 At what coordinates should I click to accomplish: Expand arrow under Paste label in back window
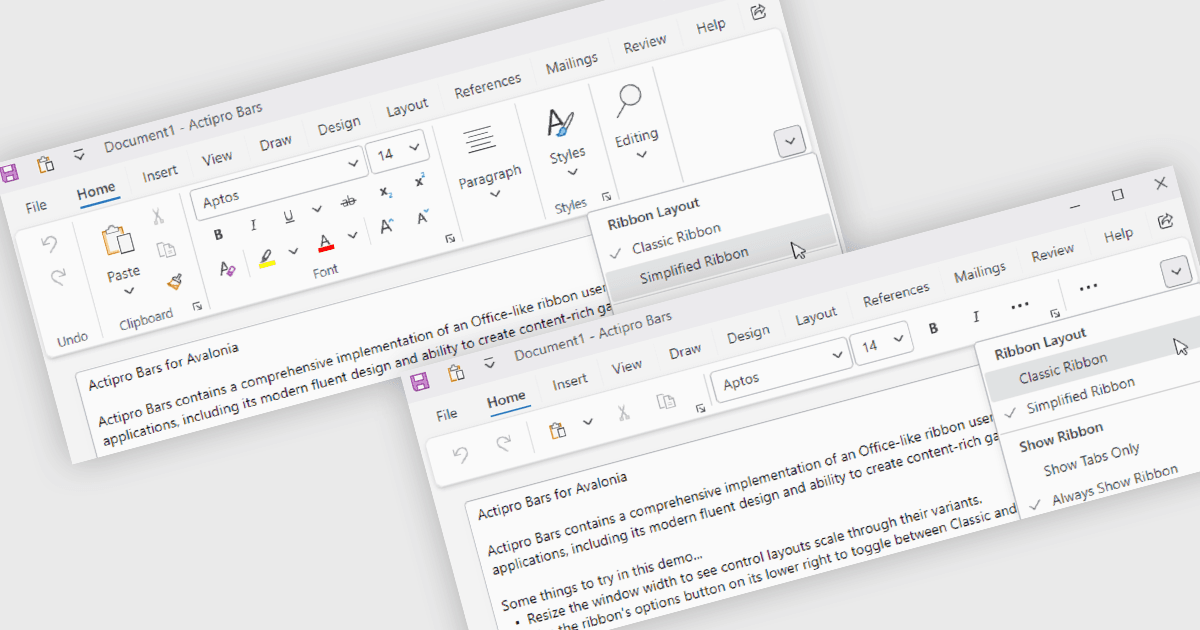tap(129, 291)
